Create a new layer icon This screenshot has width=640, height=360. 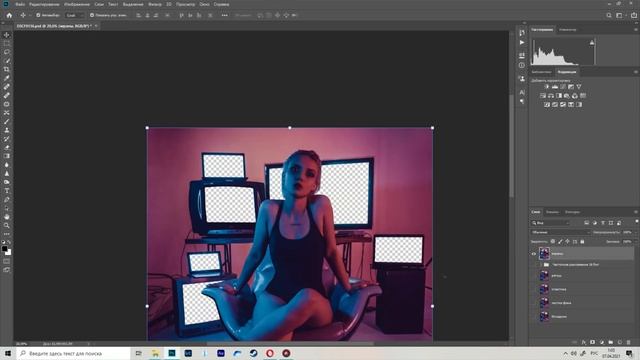(620, 342)
